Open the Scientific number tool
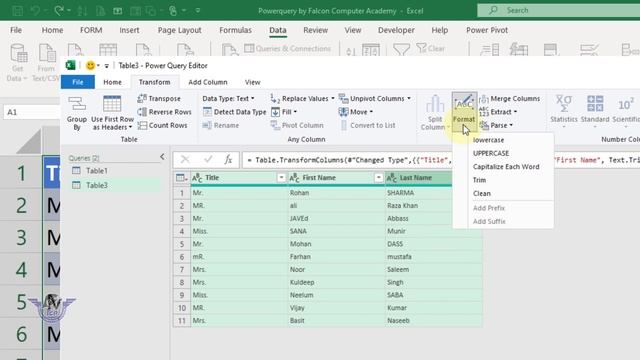Image resolution: width=640 pixels, height=360 pixels. [626, 111]
